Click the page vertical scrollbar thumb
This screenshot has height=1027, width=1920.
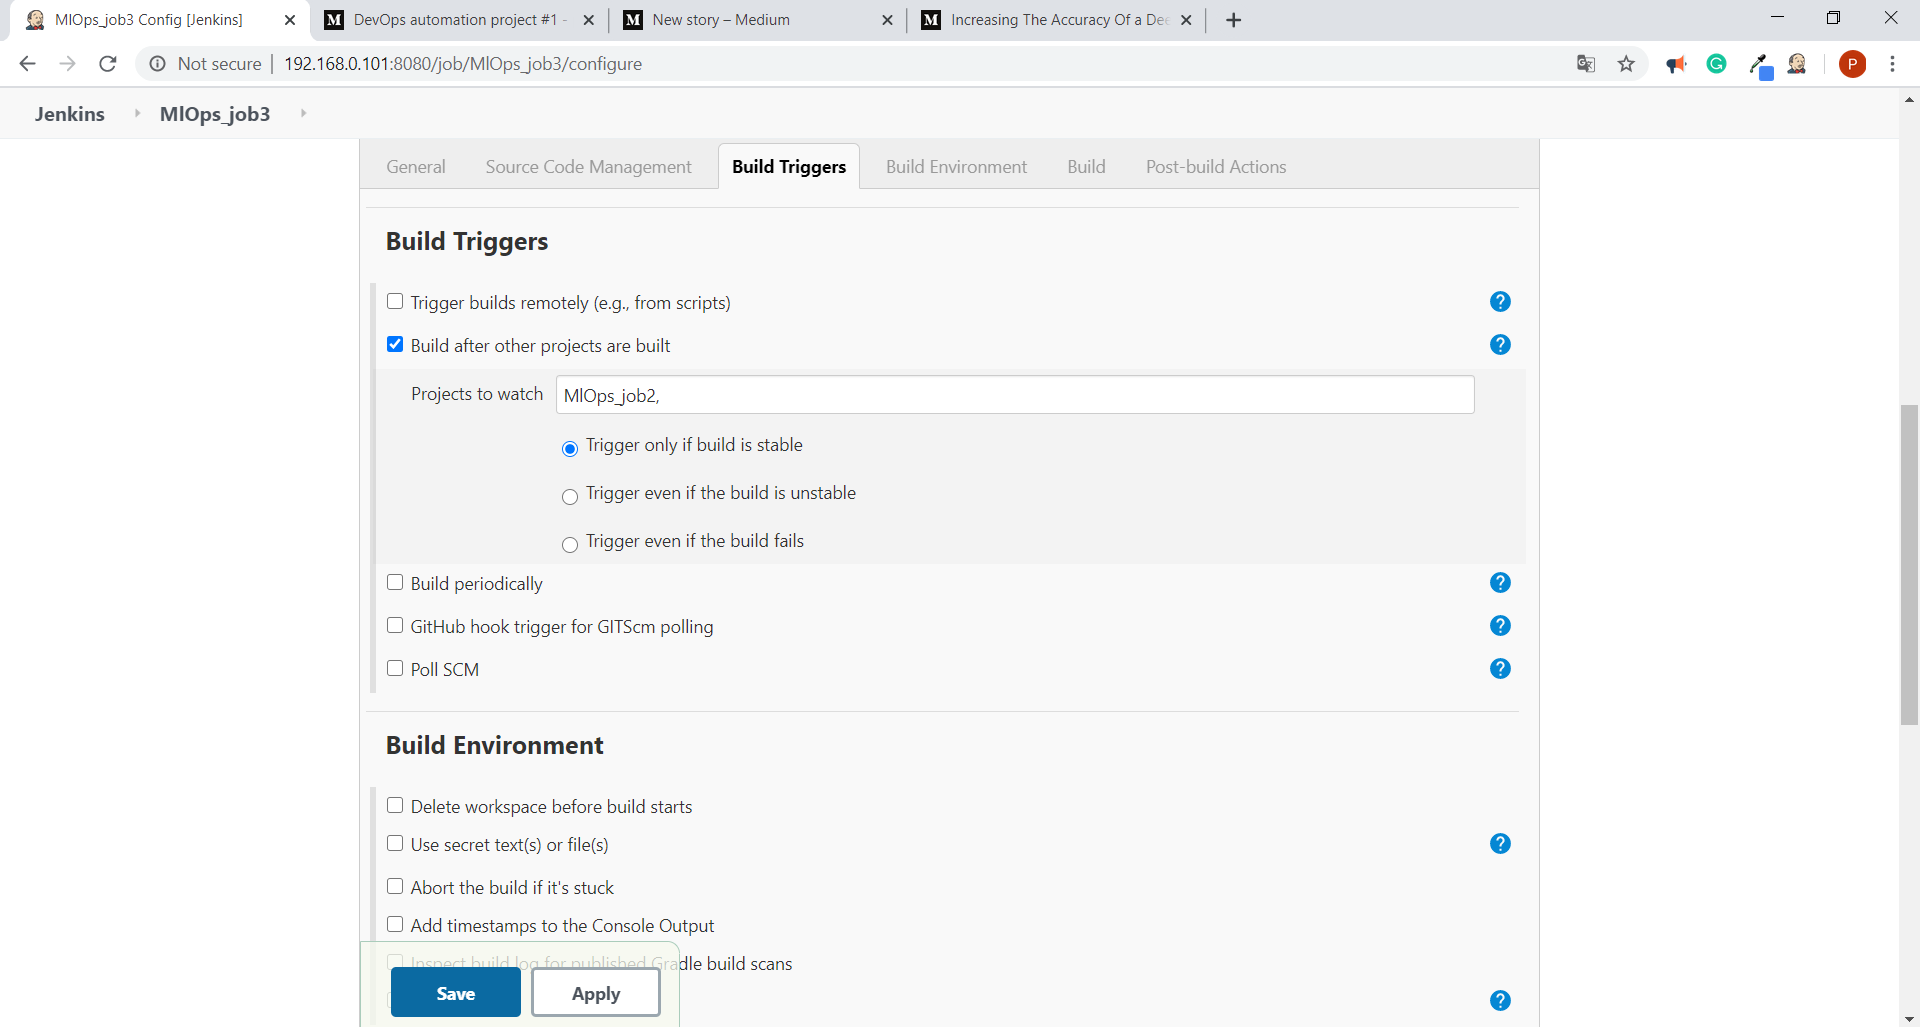(1909, 564)
